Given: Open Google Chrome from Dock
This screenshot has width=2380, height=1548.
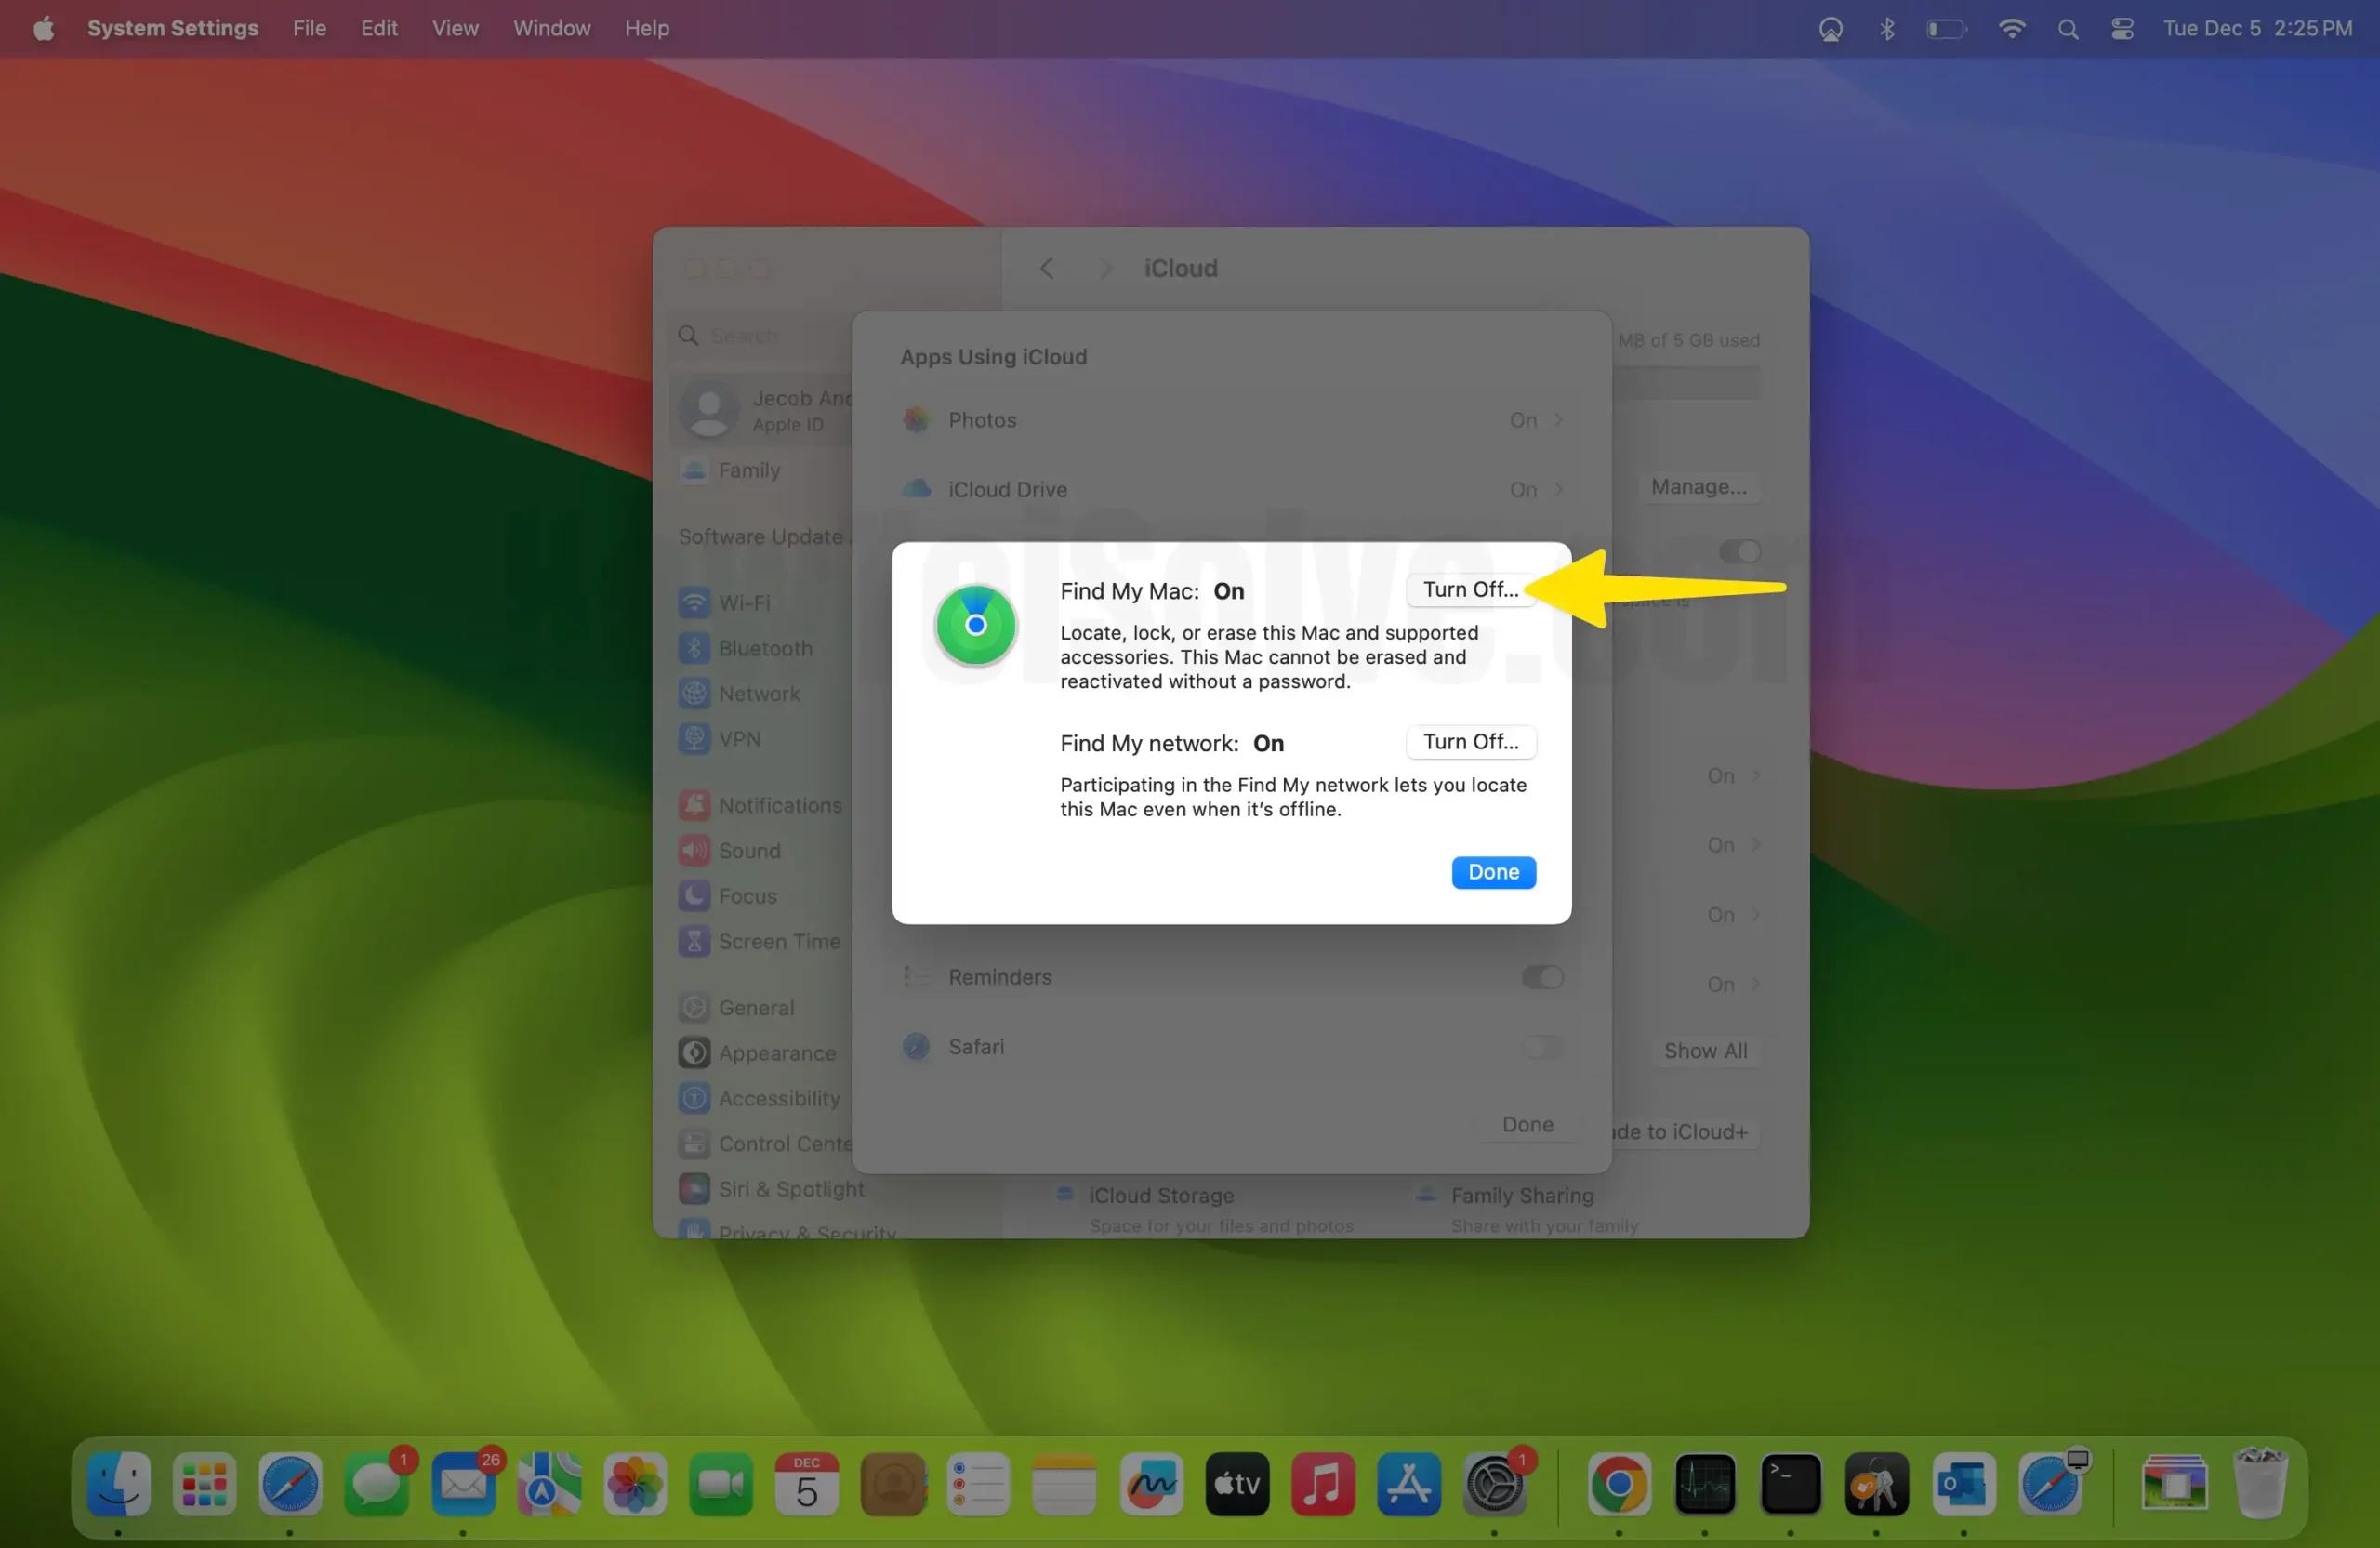Looking at the screenshot, I should (1619, 1483).
